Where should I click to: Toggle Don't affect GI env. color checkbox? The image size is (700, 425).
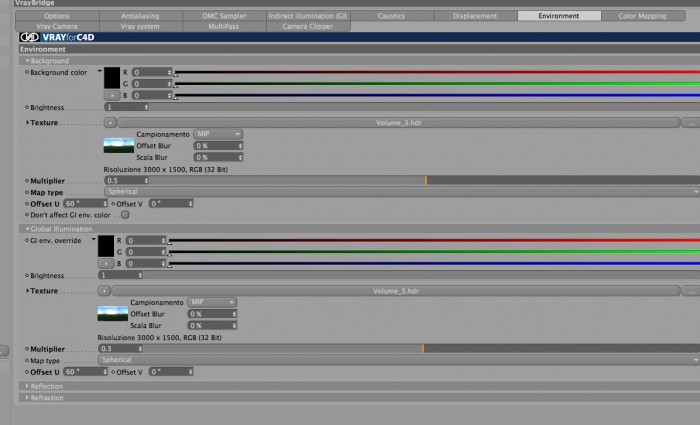pyautogui.click(x=125, y=215)
